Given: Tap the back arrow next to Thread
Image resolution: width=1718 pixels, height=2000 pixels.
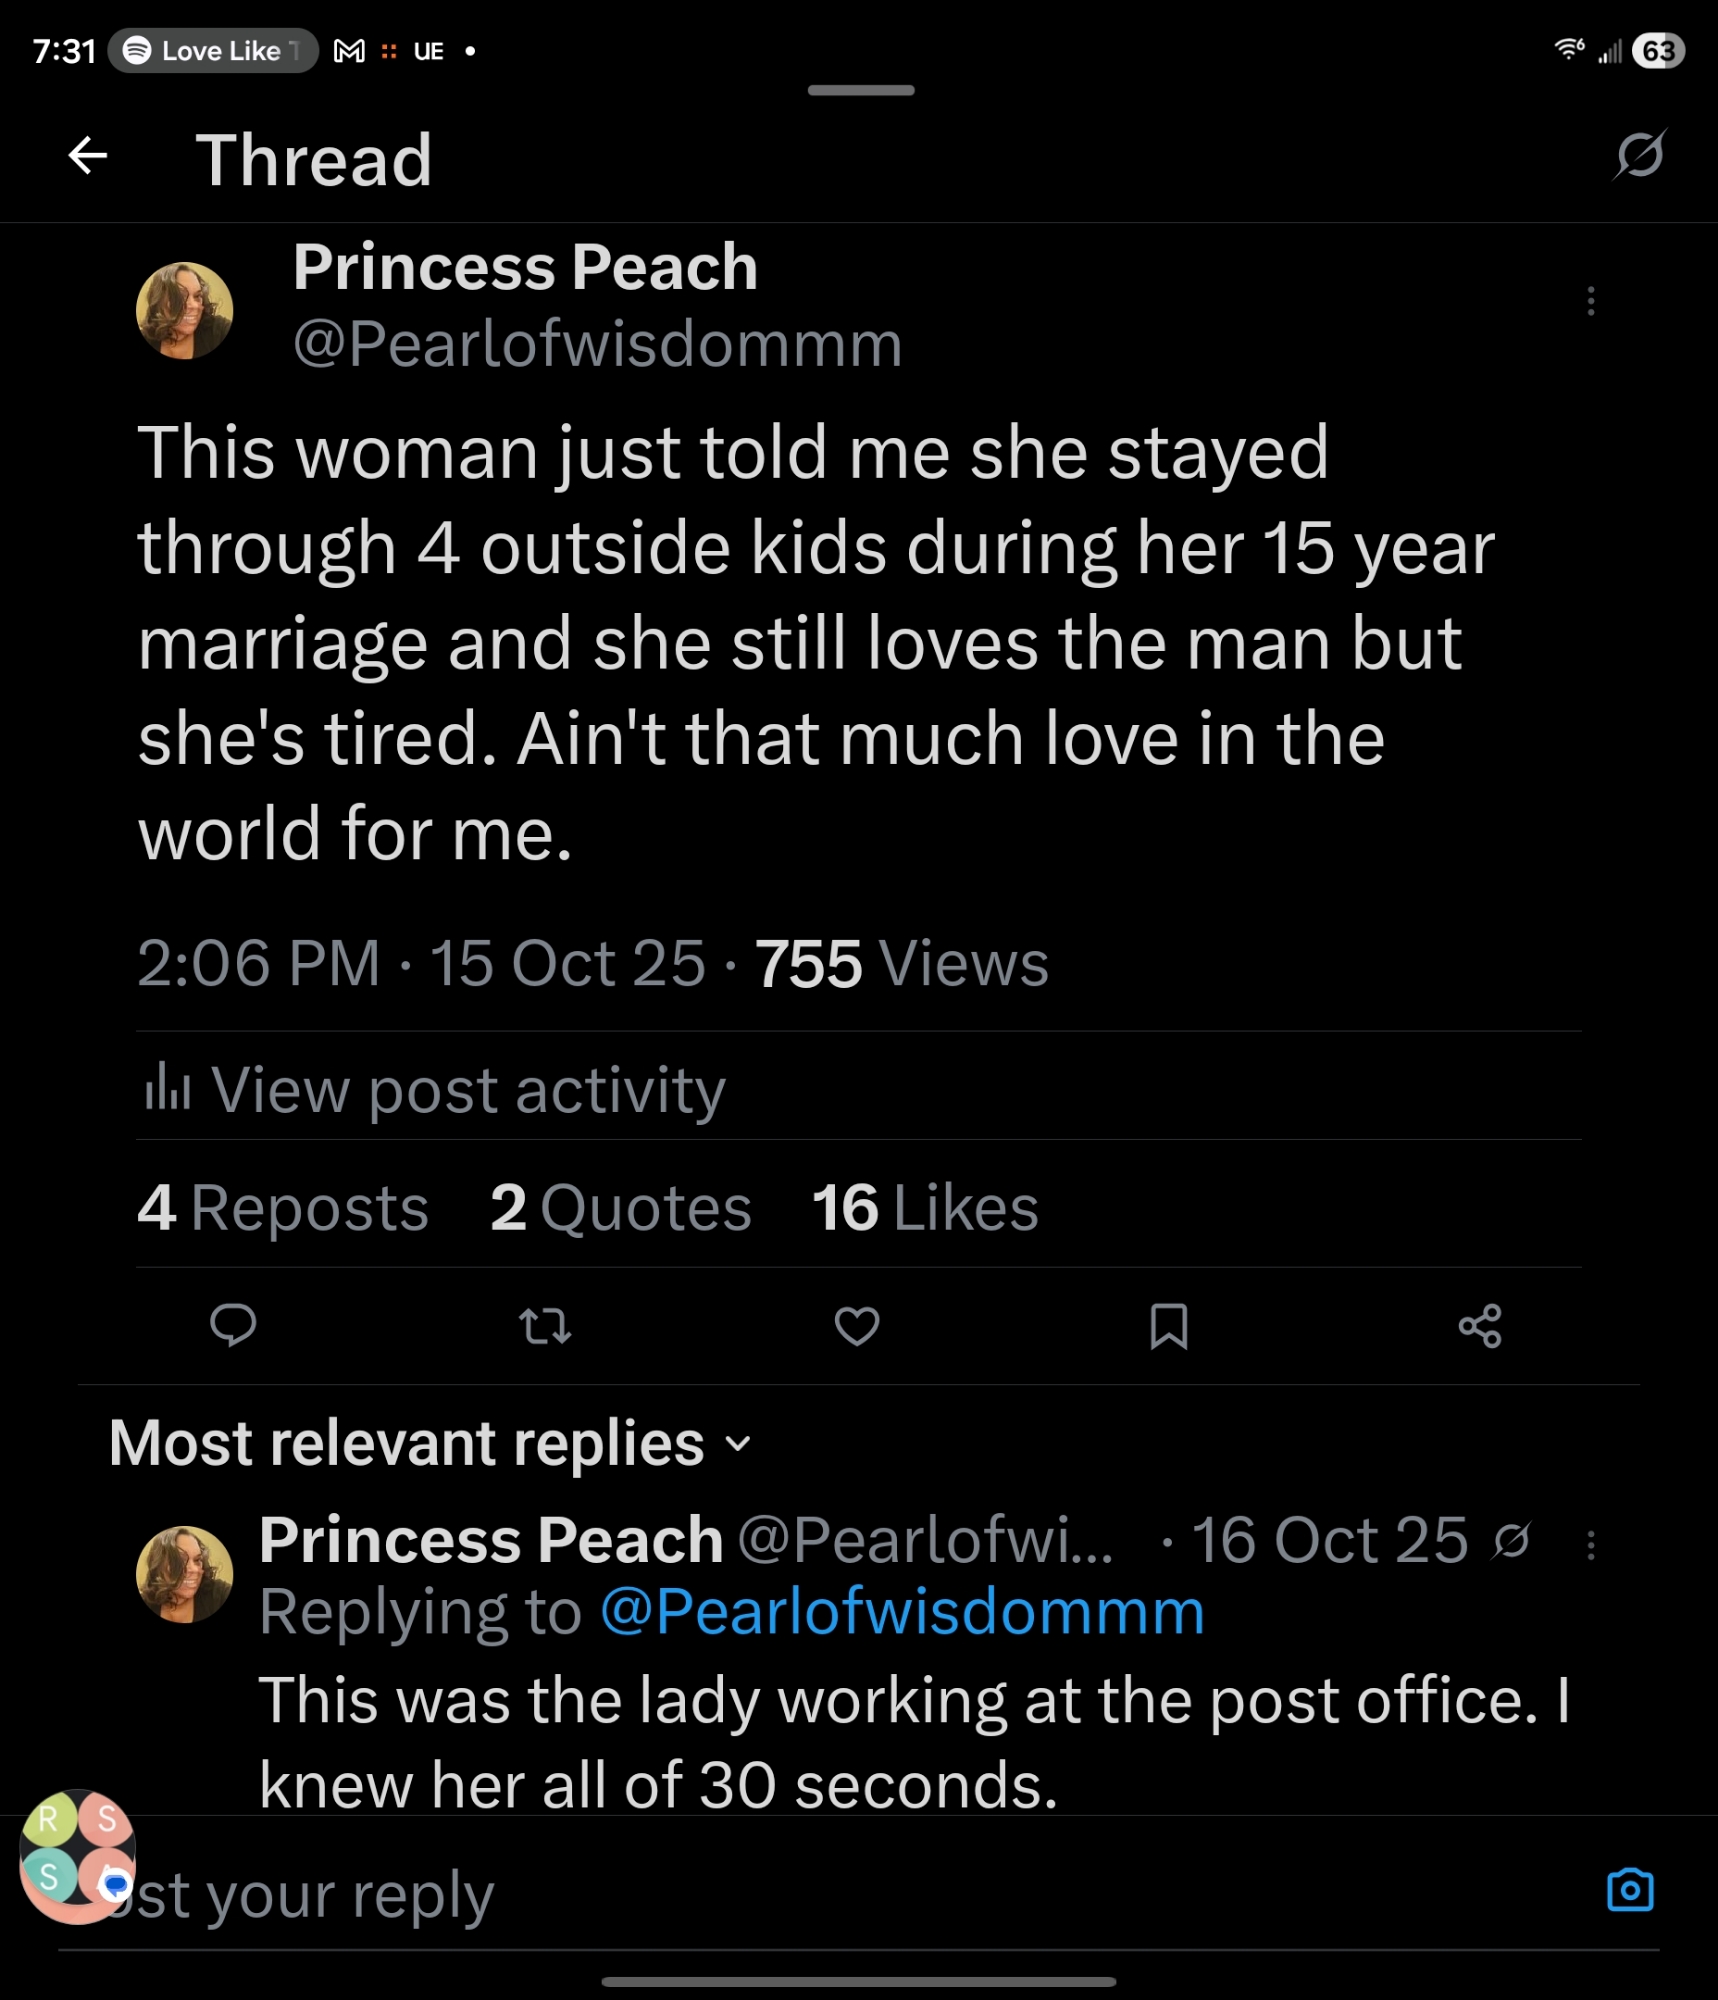Looking at the screenshot, I should point(88,156).
